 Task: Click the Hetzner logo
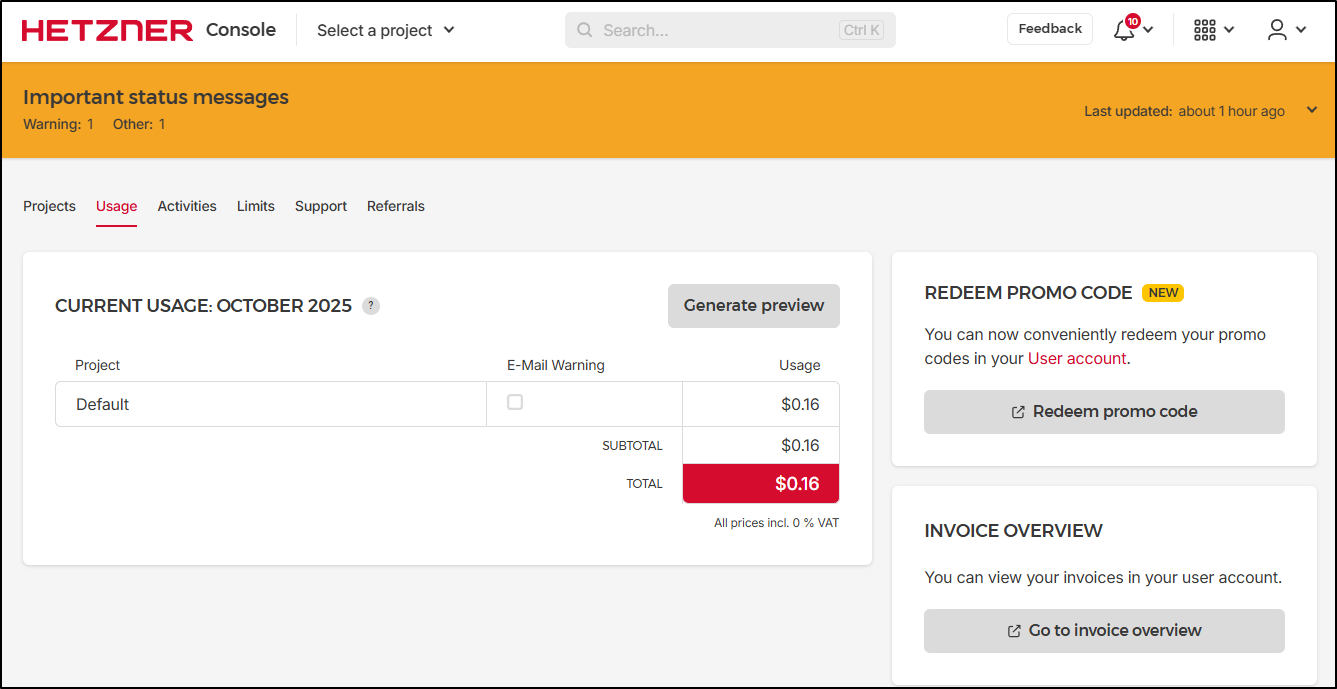107,30
